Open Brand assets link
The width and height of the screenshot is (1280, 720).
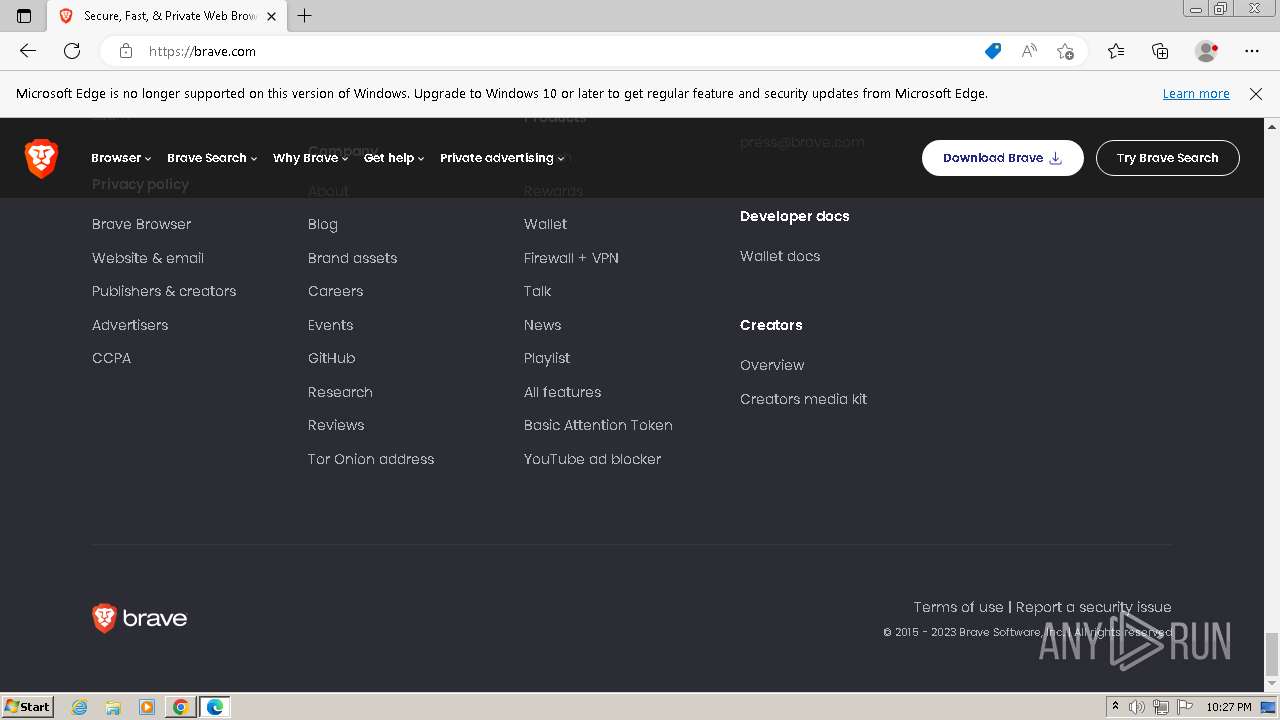[x=352, y=258]
